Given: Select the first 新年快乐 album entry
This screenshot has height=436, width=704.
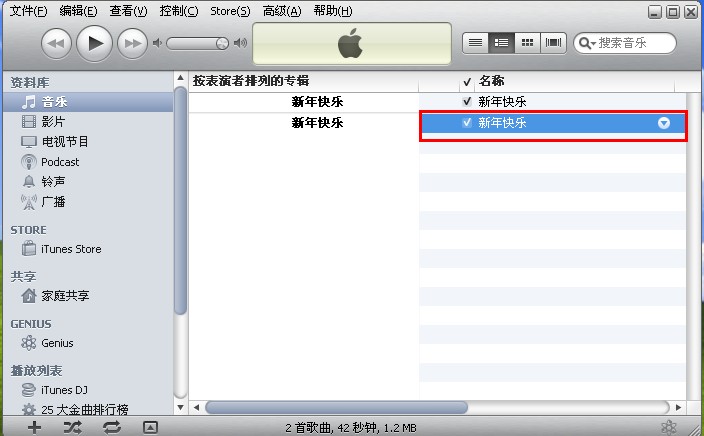Looking at the screenshot, I should (317, 102).
